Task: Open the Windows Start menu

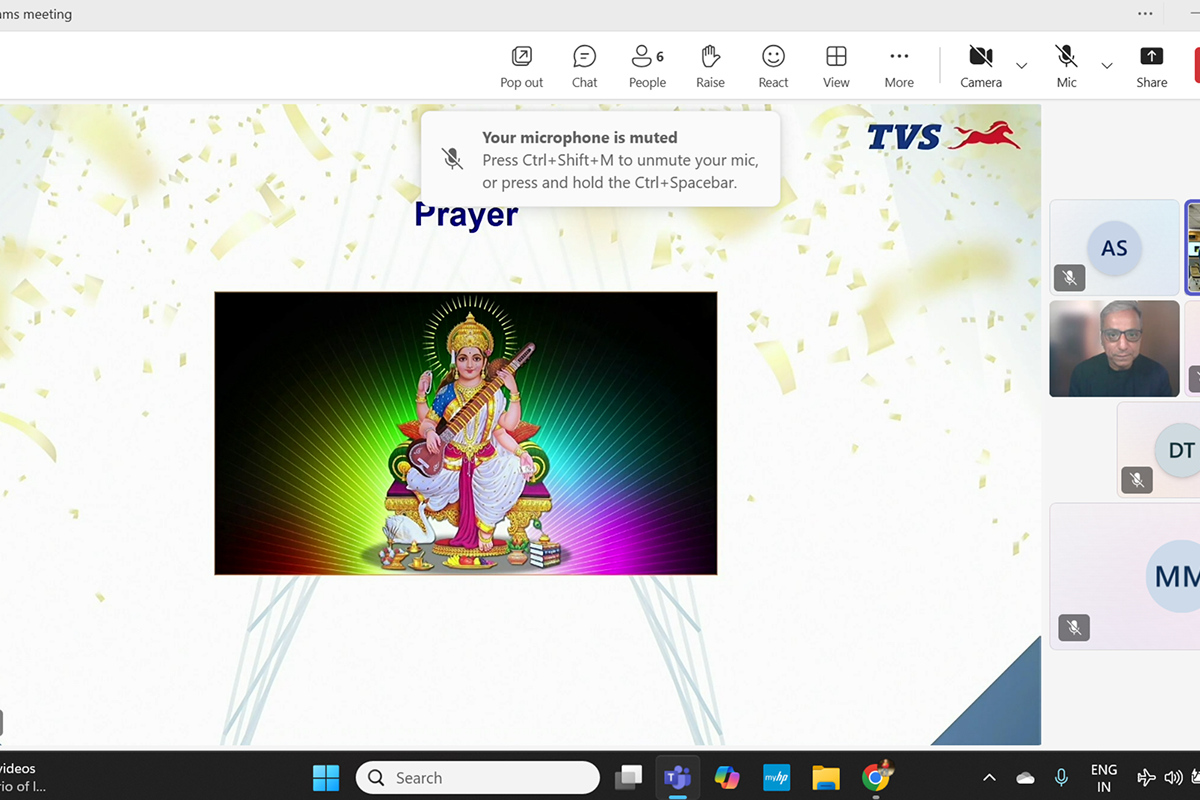Action: [326, 778]
